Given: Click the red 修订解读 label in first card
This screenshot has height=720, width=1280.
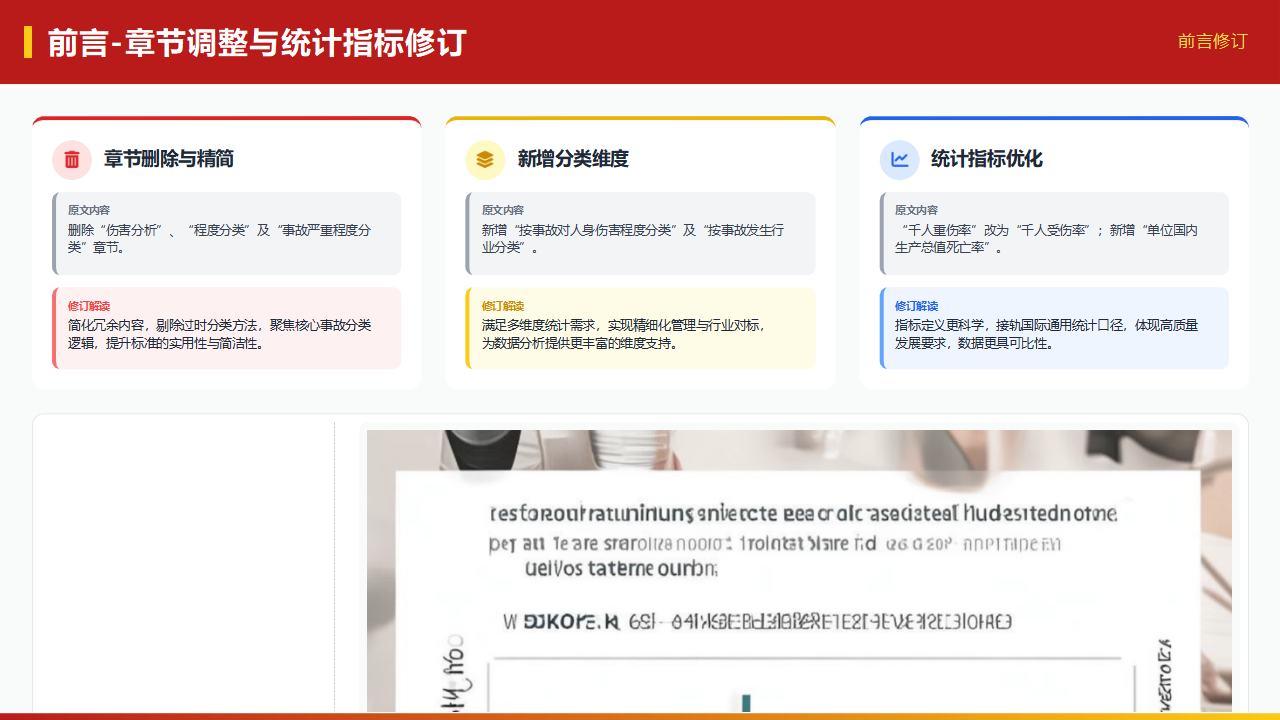Looking at the screenshot, I should coord(89,306).
